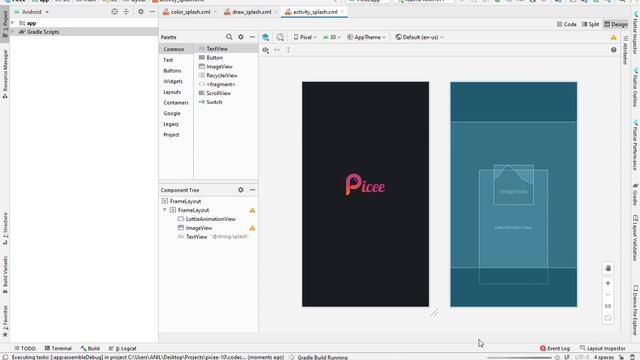Screen dimensions: 640x360
Task: Show layout warnings triangle icon
Action: (x=613, y=37)
